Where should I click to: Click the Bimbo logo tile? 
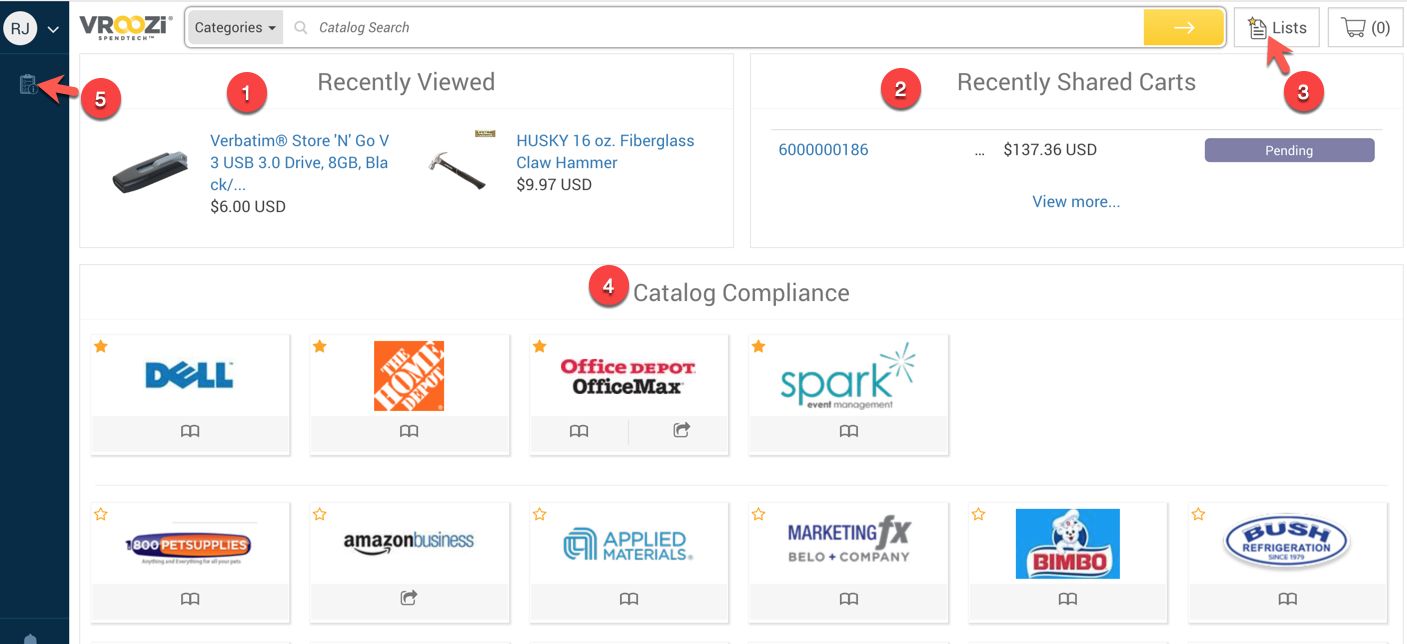click(x=1068, y=543)
